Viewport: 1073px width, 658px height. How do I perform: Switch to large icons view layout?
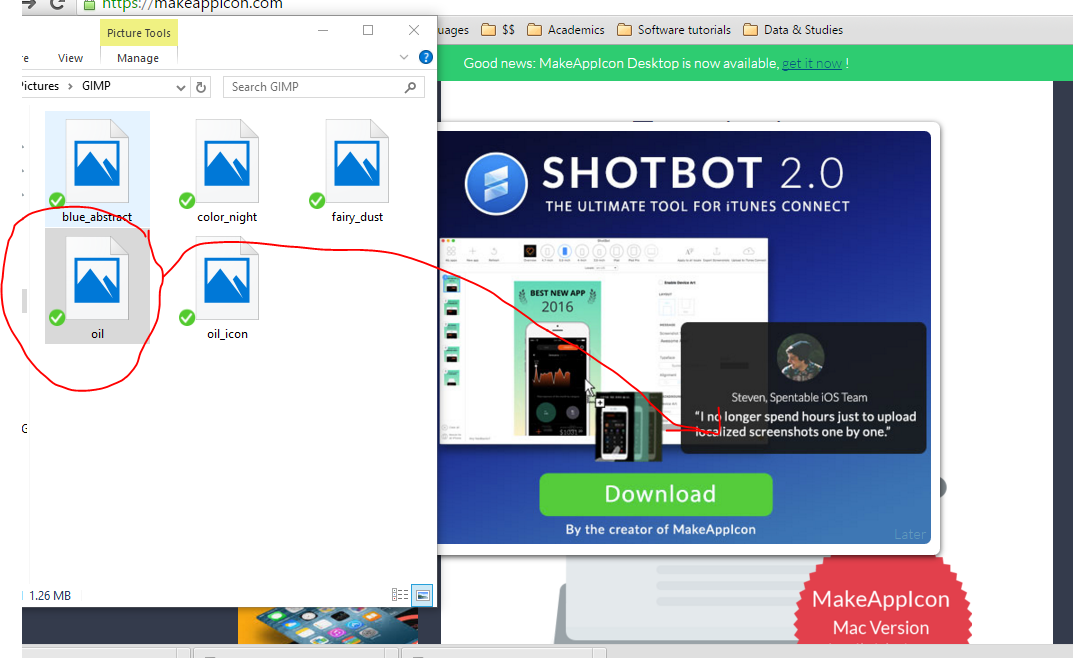[x=424, y=595]
